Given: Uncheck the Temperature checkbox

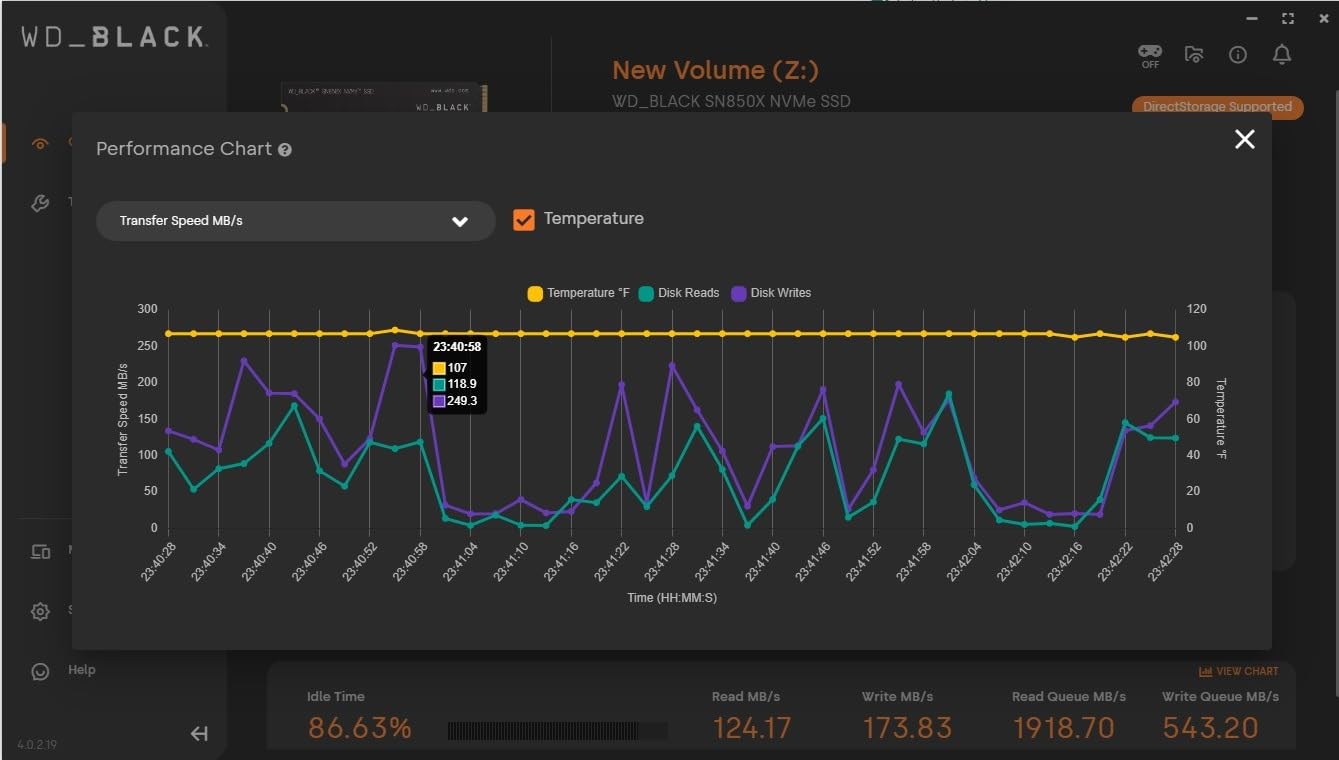Looking at the screenshot, I should pos(524,219).
